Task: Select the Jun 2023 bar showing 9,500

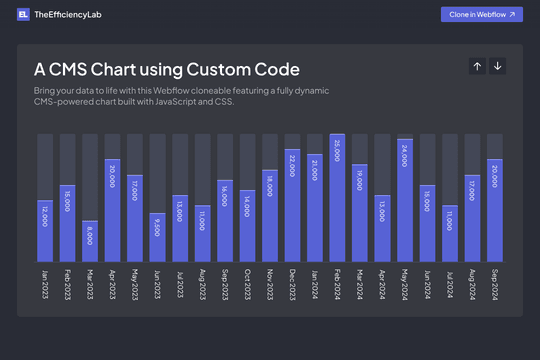Action: coord(157,237)
